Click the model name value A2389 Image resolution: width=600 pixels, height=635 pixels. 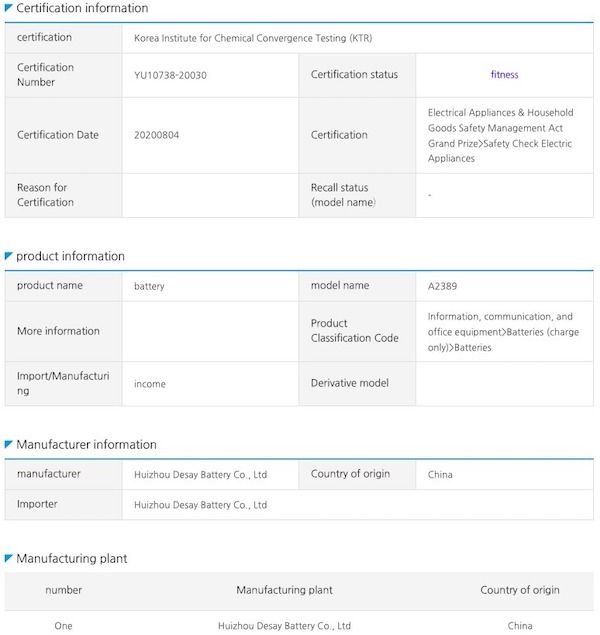[x=442, y=286]
